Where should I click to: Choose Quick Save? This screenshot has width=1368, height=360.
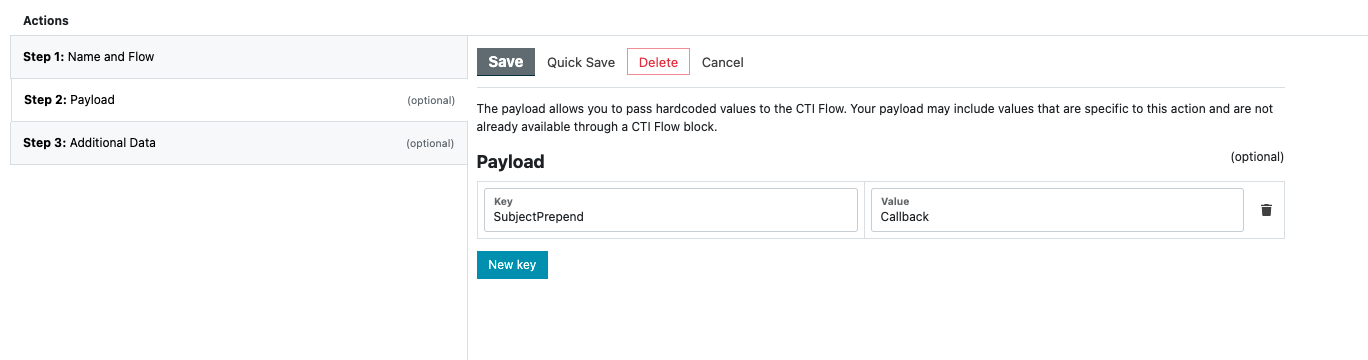click(x=581, y=62)
